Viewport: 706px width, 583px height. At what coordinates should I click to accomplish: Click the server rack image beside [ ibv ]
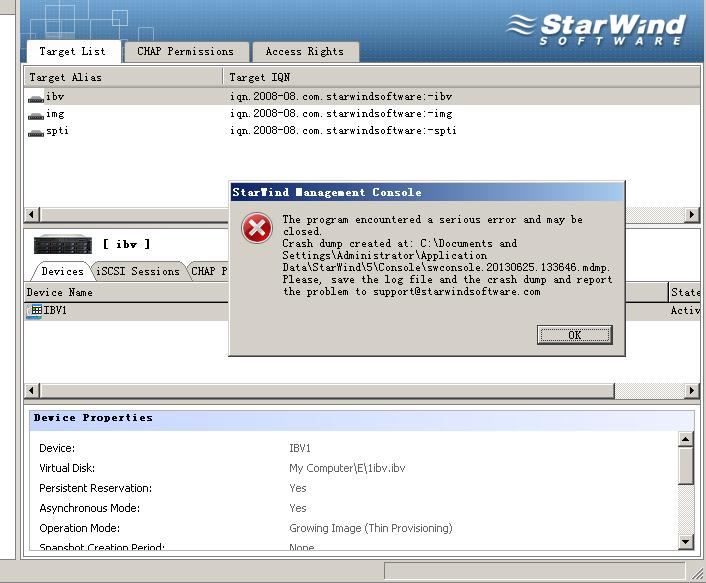tap(63, 244)
